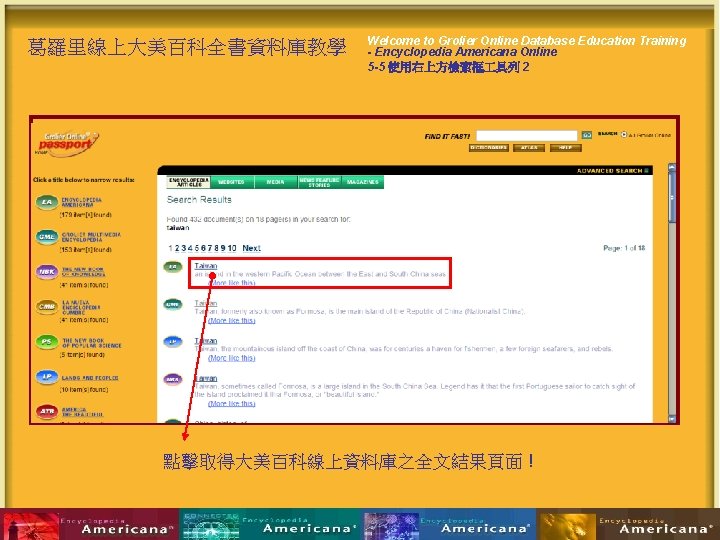This screenshot has width=720, height=540.
Task: Select the All Grolier Online search radio button
Action: 624,135
